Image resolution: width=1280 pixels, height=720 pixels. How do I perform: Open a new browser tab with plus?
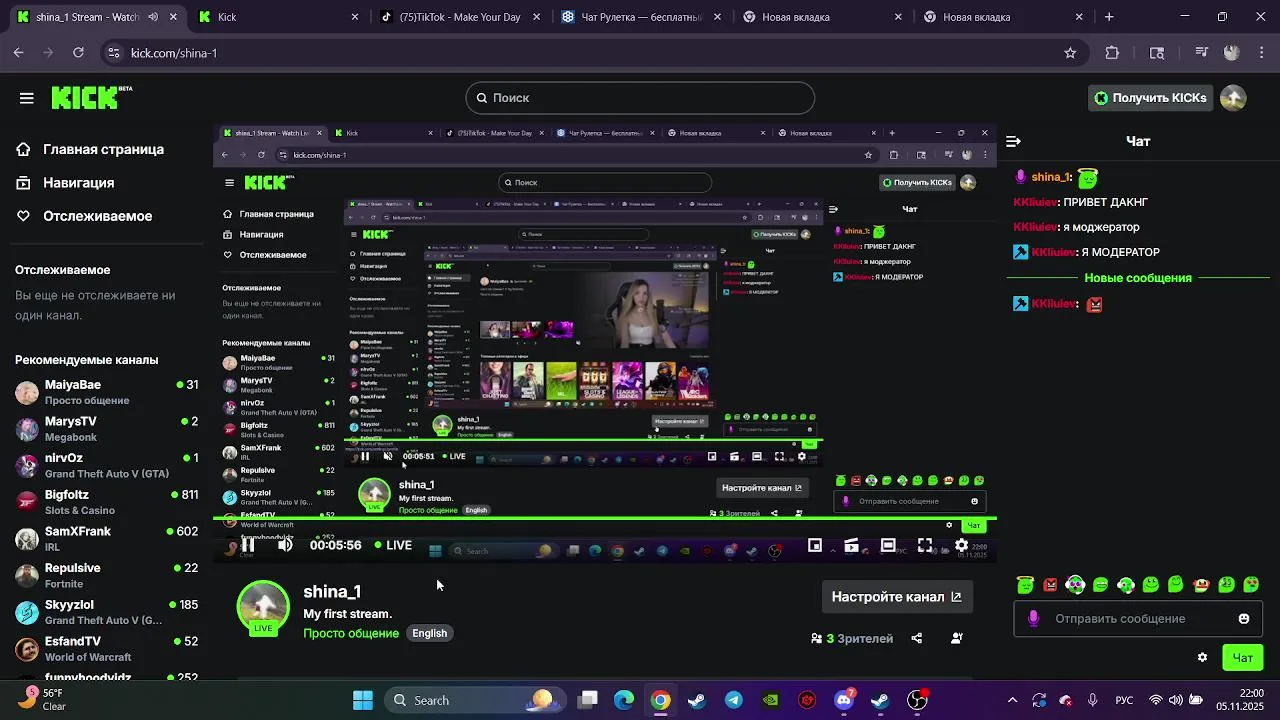click(x=1109, y=17)
